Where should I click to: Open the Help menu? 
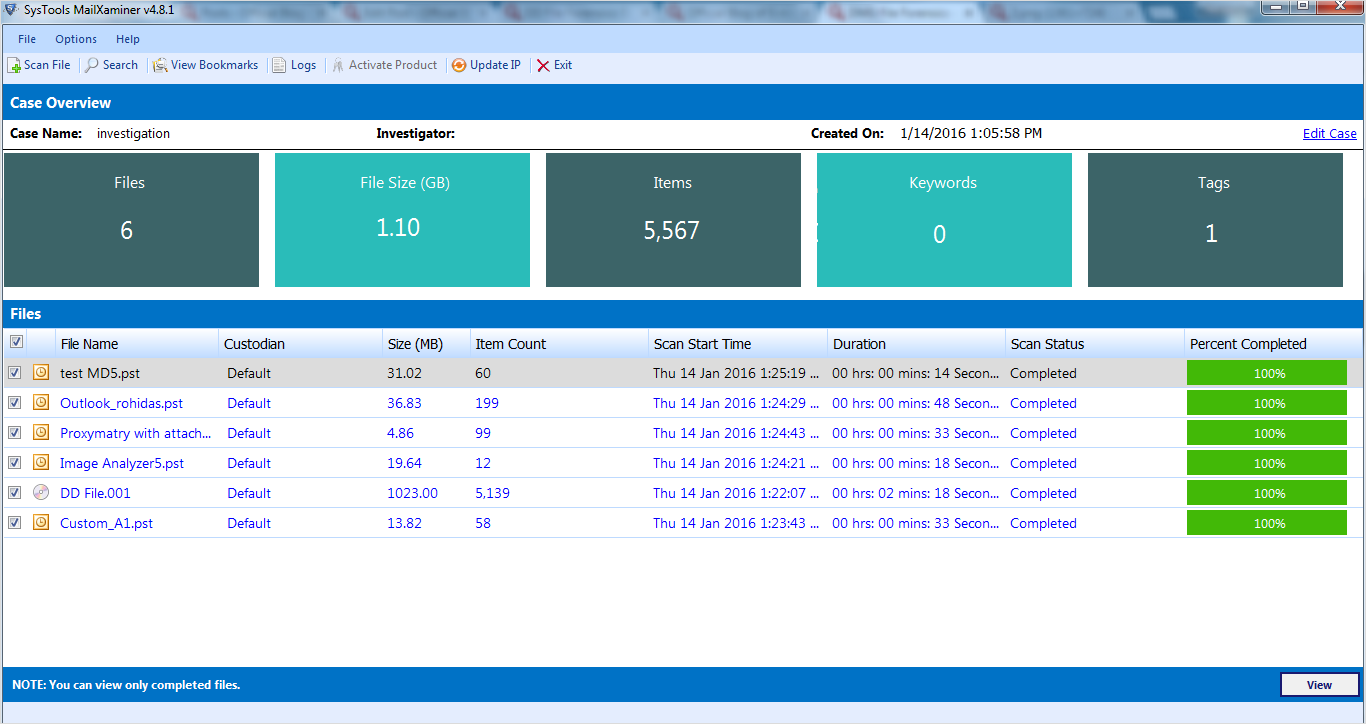coord(128,39)
